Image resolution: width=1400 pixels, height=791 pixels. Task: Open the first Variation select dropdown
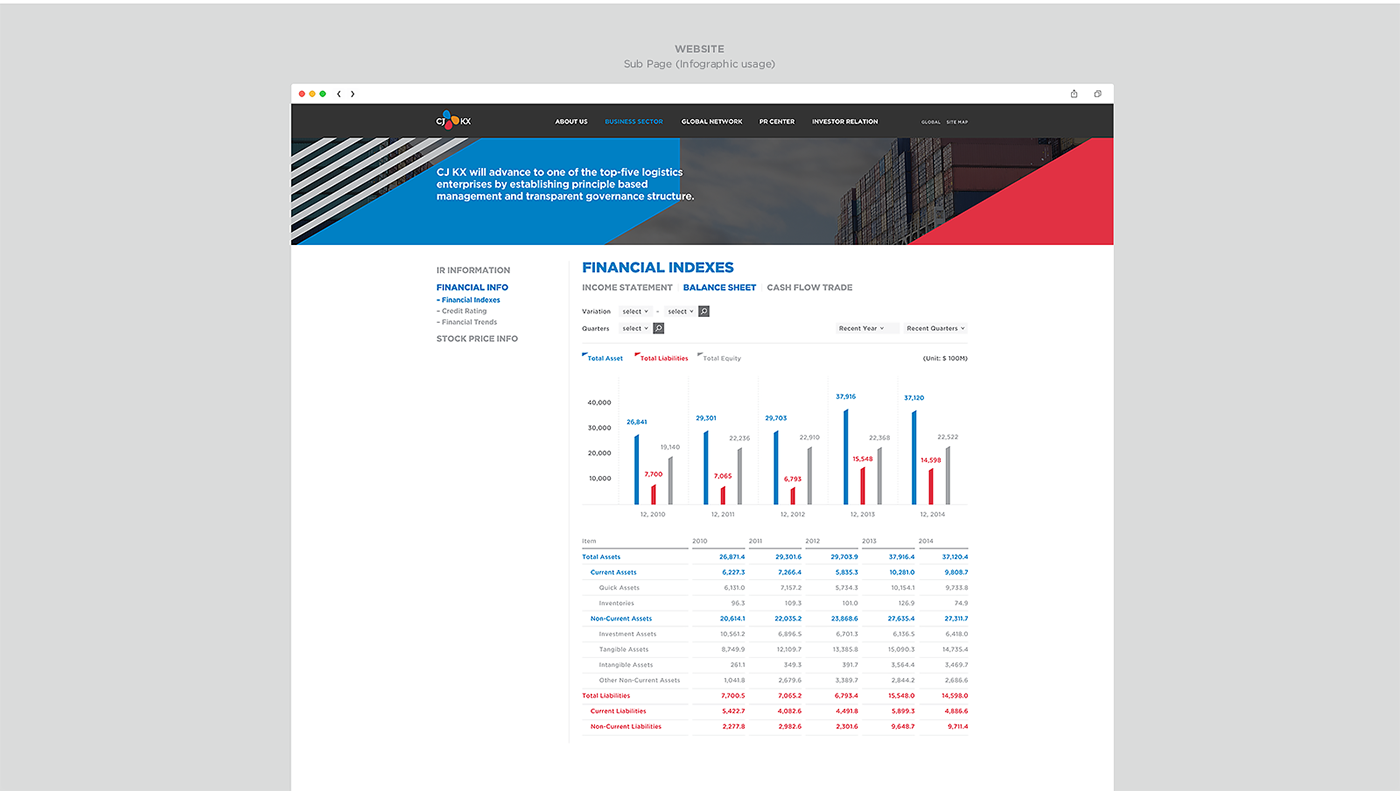pyautogui.click(x=634, y=311)
